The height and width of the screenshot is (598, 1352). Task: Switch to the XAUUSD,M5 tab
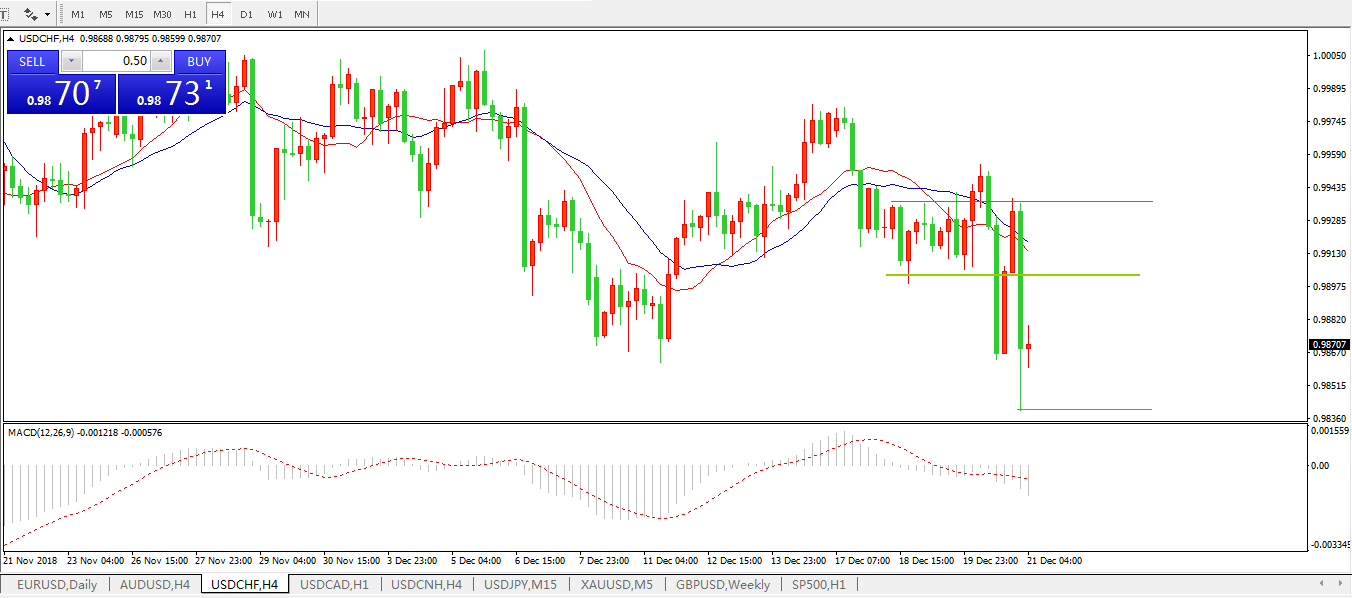[617, 584]
